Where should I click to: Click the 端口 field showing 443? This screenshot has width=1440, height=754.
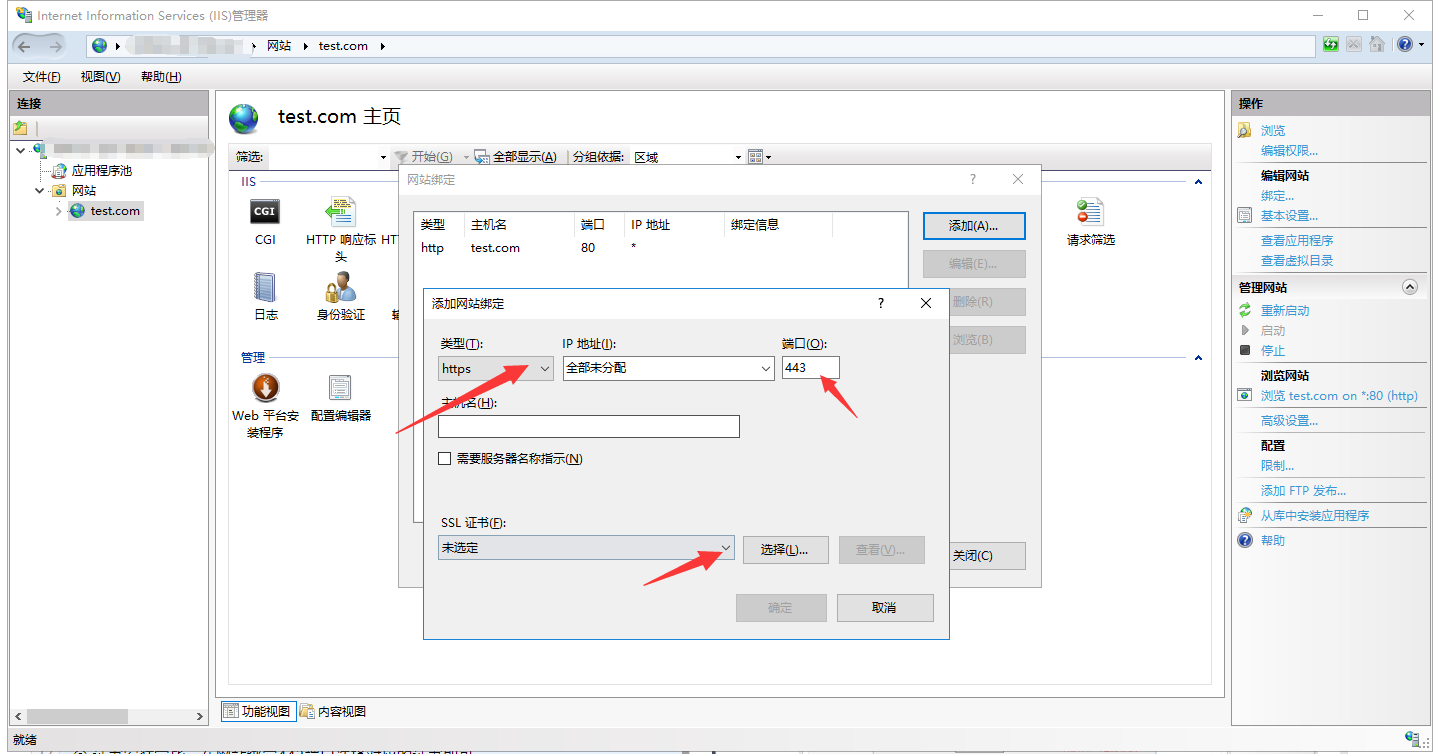810,368
